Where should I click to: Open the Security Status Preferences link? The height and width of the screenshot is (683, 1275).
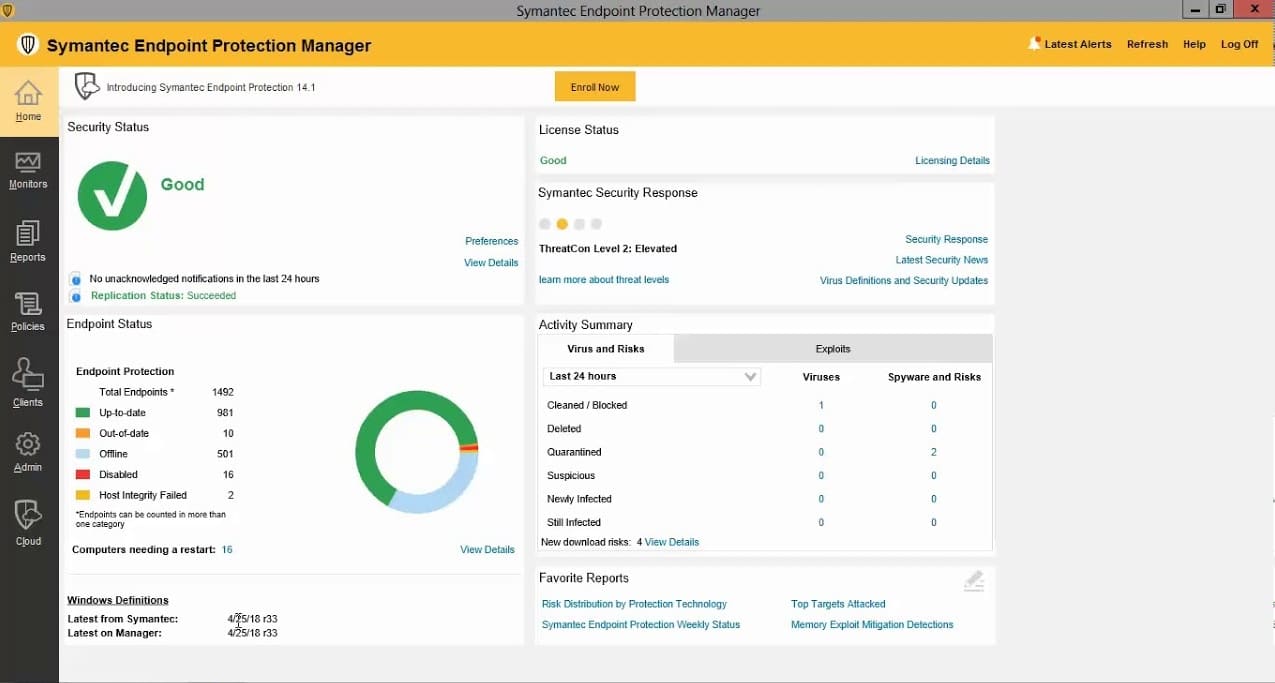point(491,241)
